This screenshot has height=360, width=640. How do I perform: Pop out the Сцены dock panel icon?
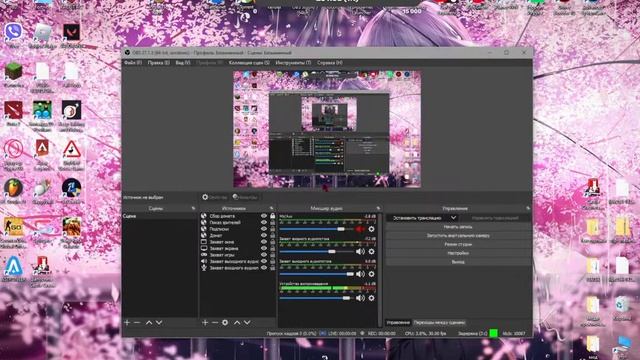pyautogui.click(x=193, y=208)
